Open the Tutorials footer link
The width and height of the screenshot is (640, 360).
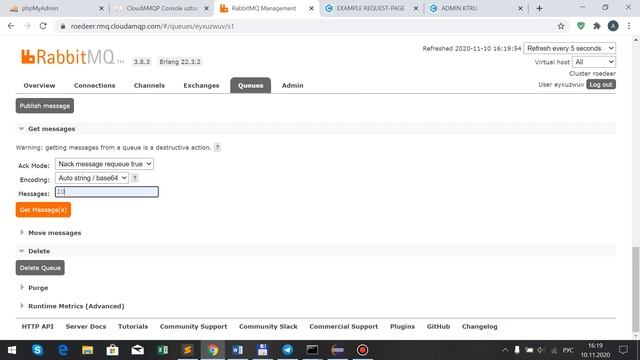tap(133, 327)
